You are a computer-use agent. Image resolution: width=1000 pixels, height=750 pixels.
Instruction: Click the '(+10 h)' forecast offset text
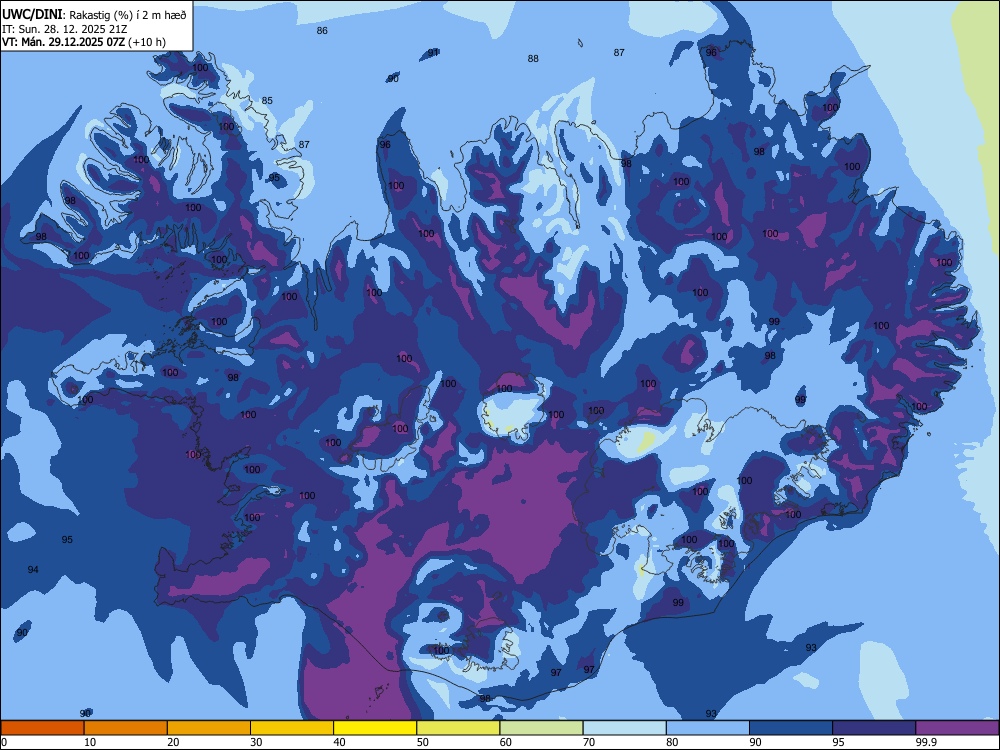tap(147, 42)
